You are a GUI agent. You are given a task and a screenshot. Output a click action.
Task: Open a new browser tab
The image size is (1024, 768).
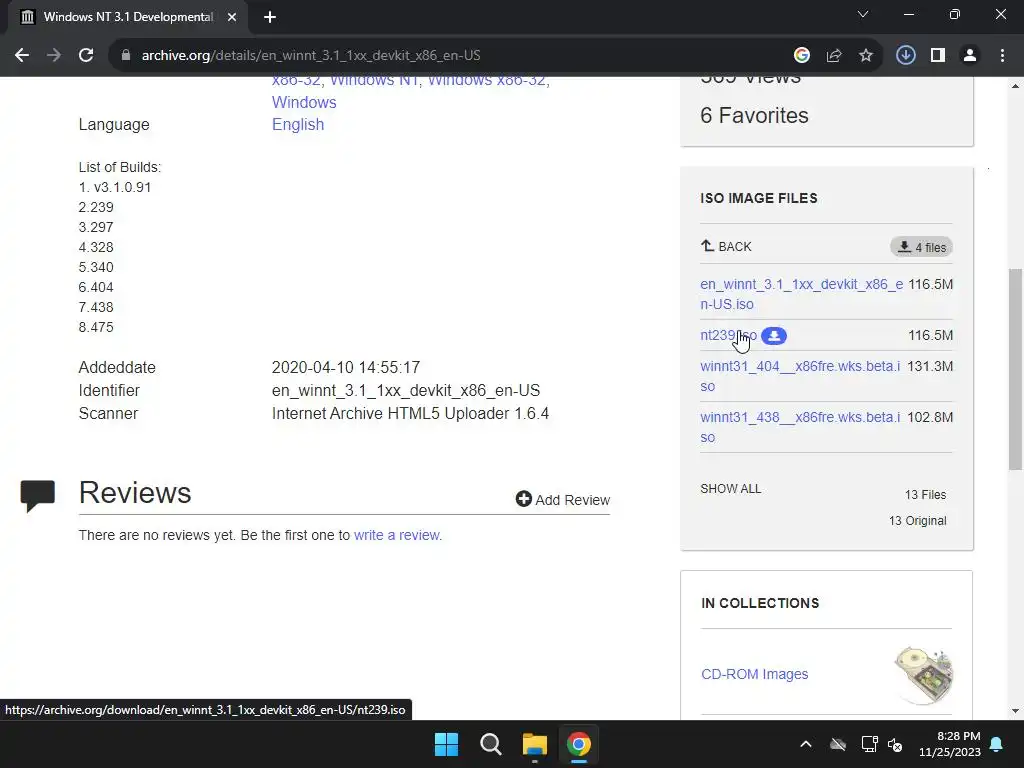pos(270,17)
